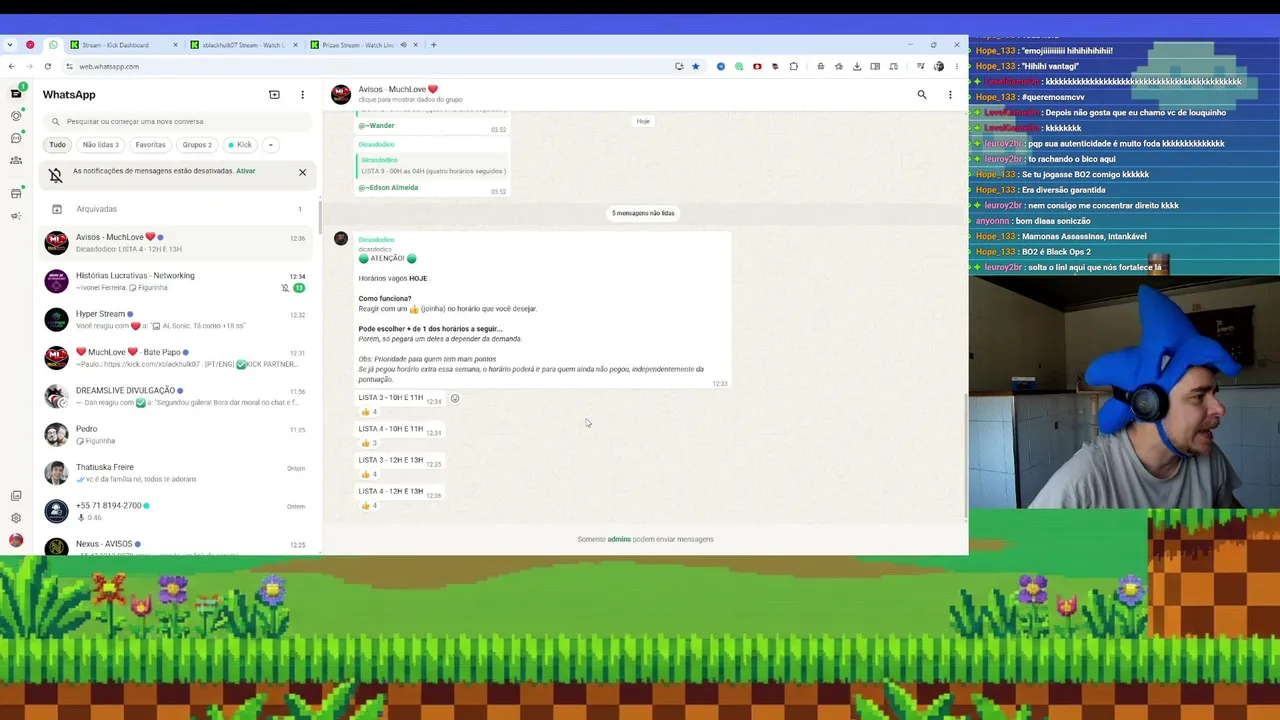The width and height of the screenshot is (1280, 720).
Task: Select the Grupos filter chip
Action: click(197, 145)
